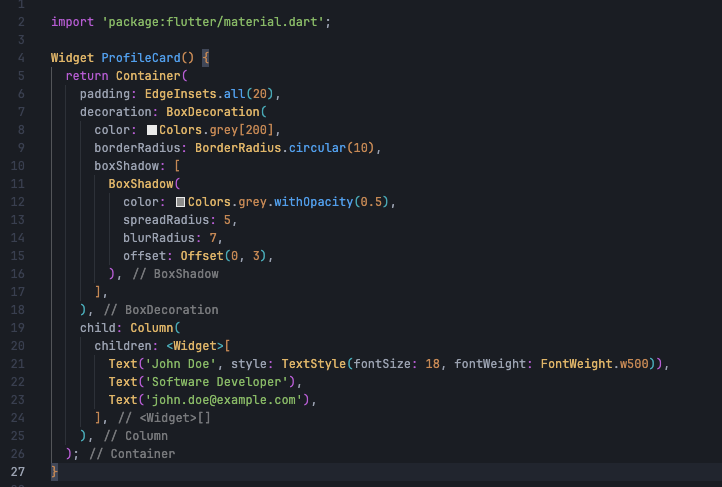
Task: Click line number 10 in the gutter
Action: point(19,166)
